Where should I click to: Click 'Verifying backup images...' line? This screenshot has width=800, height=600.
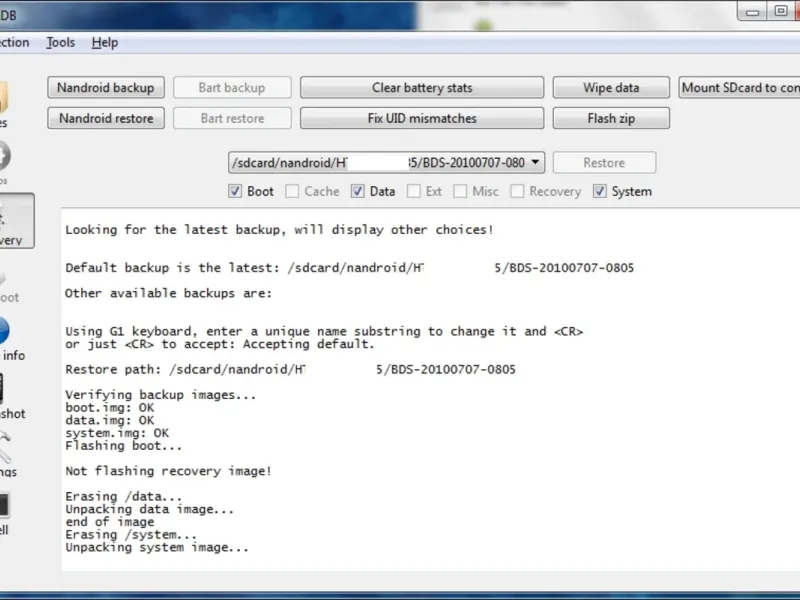(x=161, y=395)
